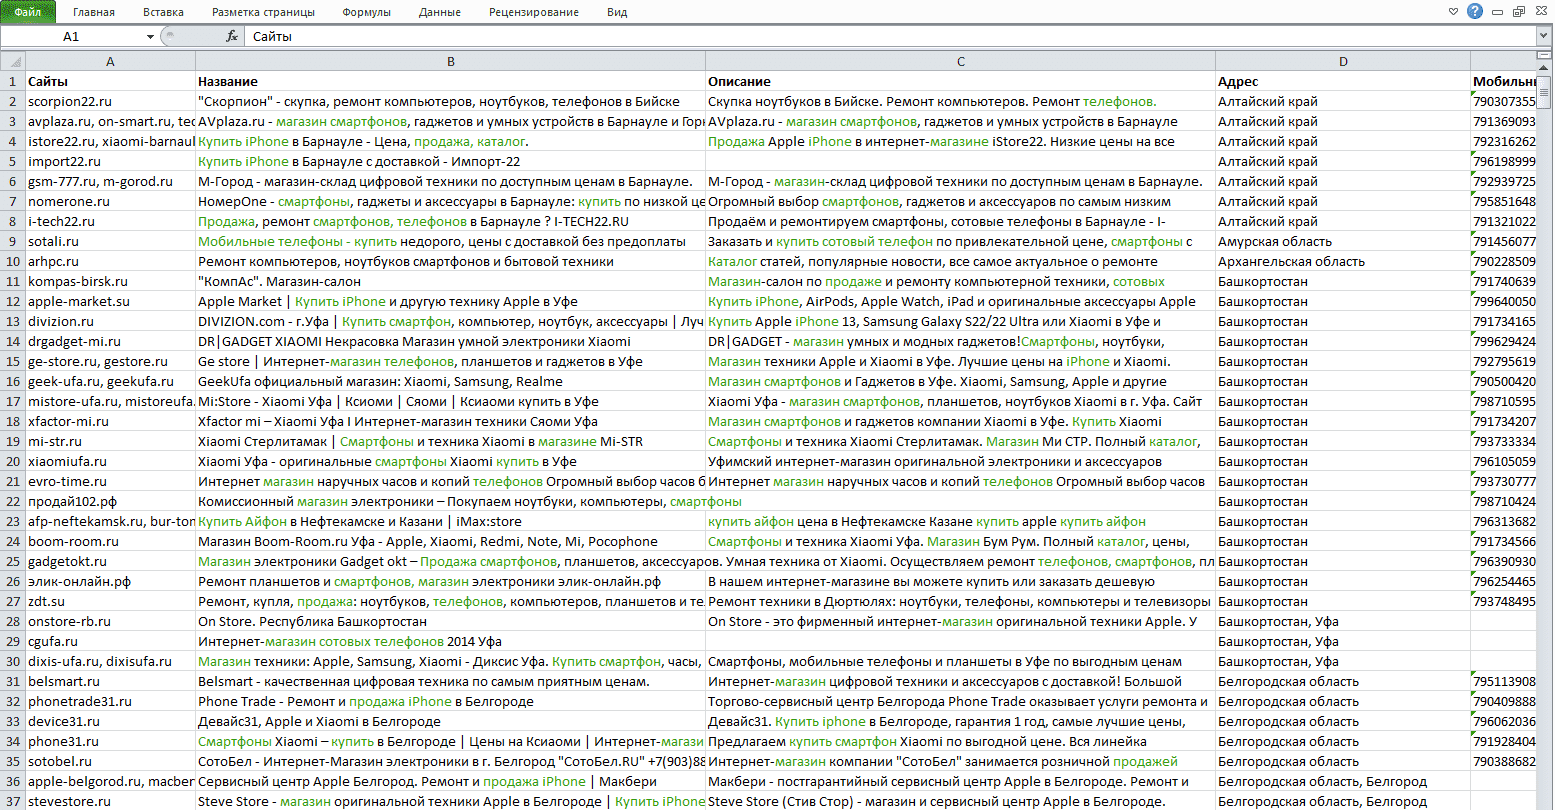Select the cell xiaomiufa.ru

110,461
